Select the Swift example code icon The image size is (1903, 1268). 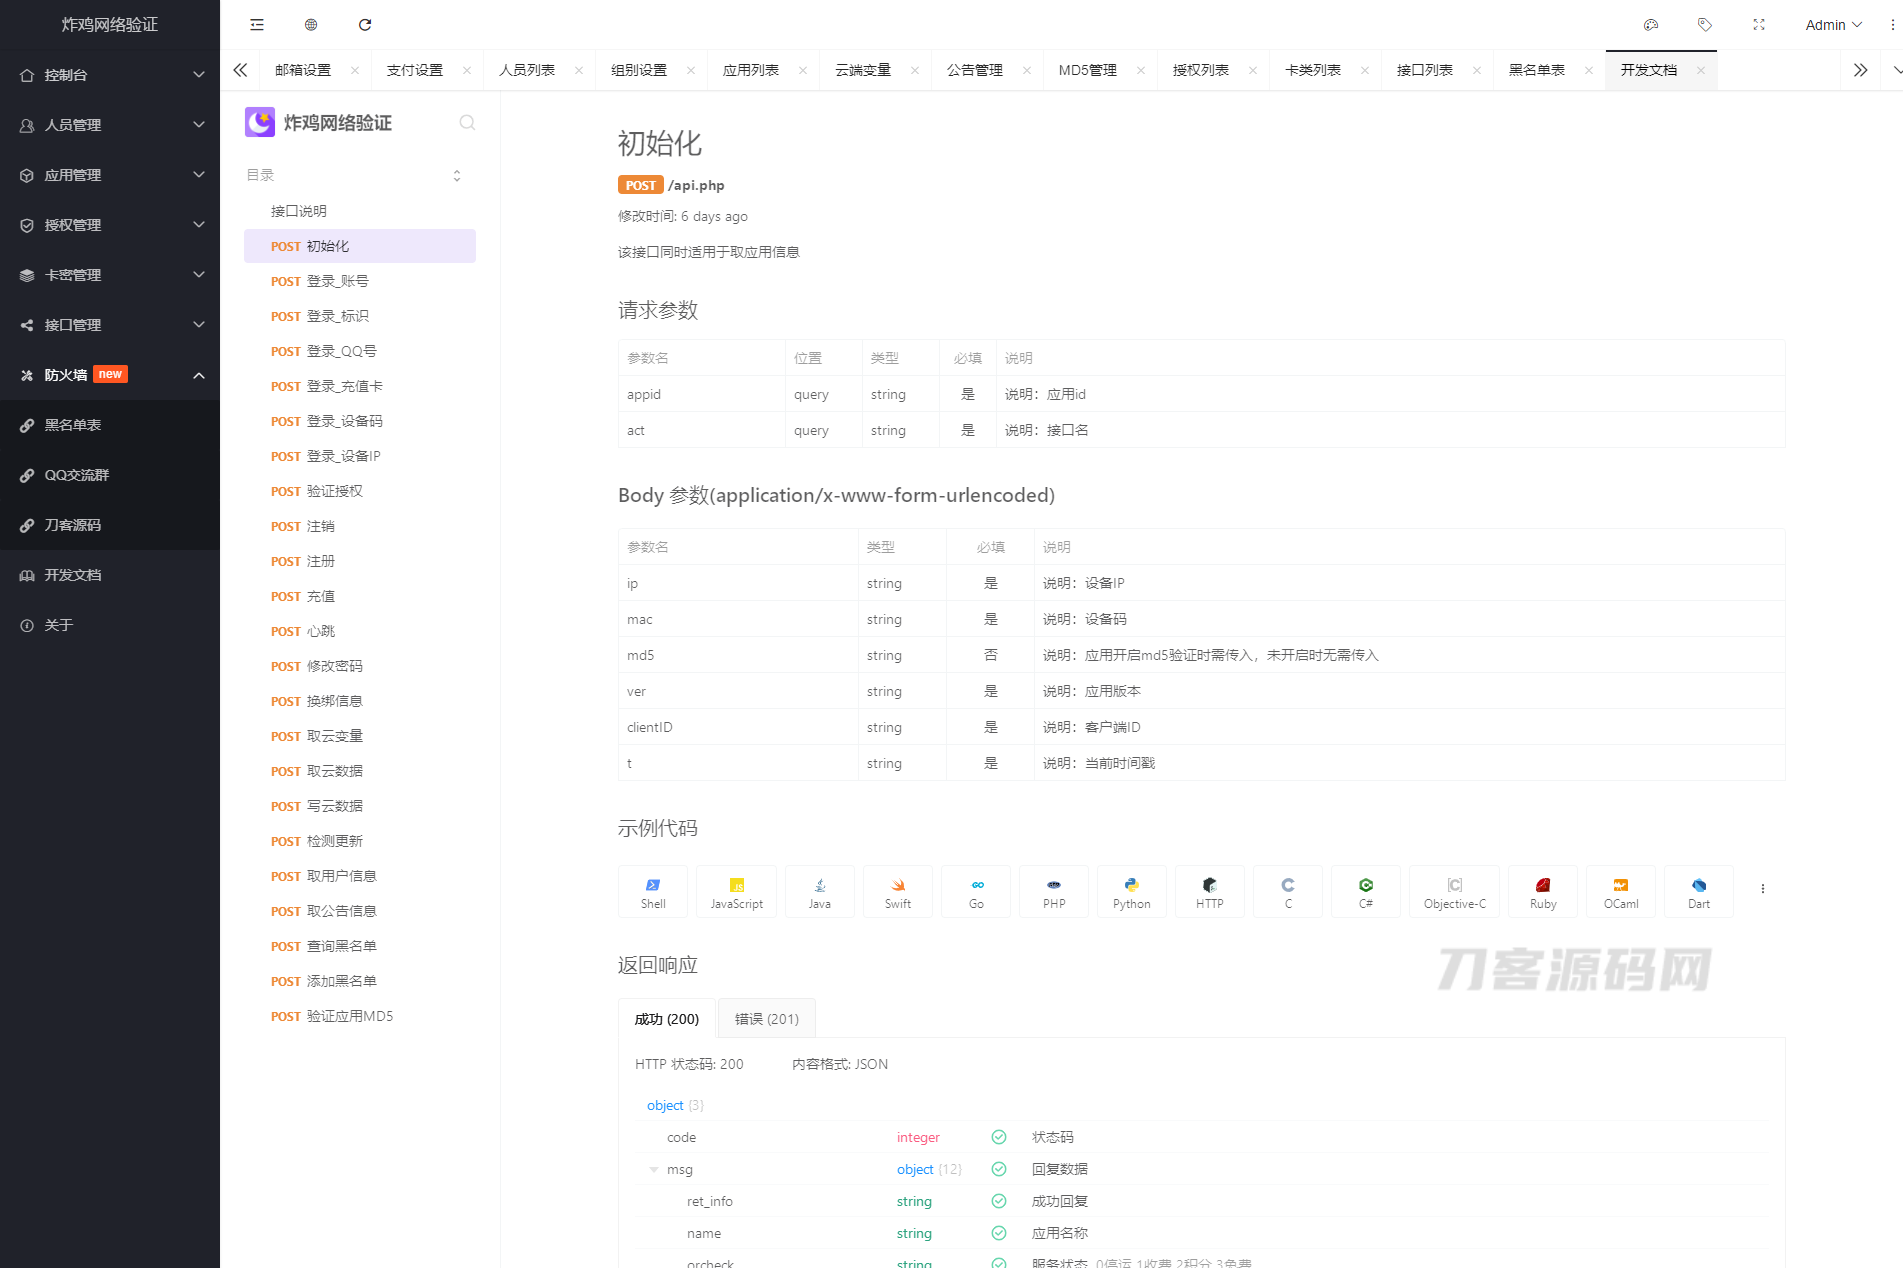point(897,891)
